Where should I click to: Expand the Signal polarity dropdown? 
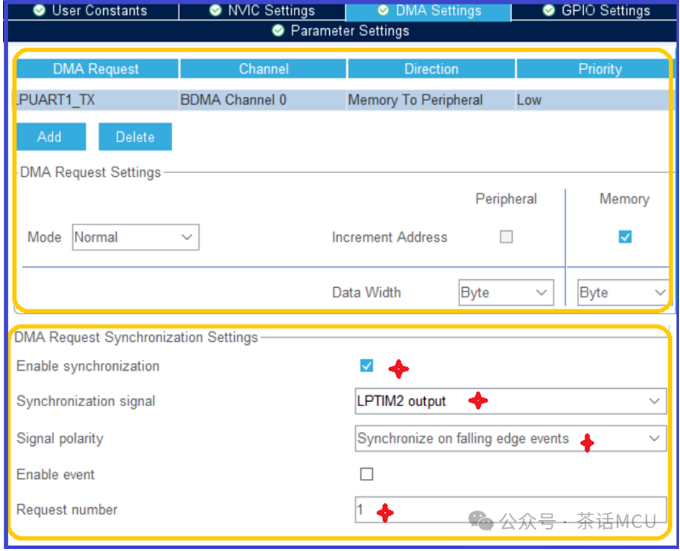[510, 438]
